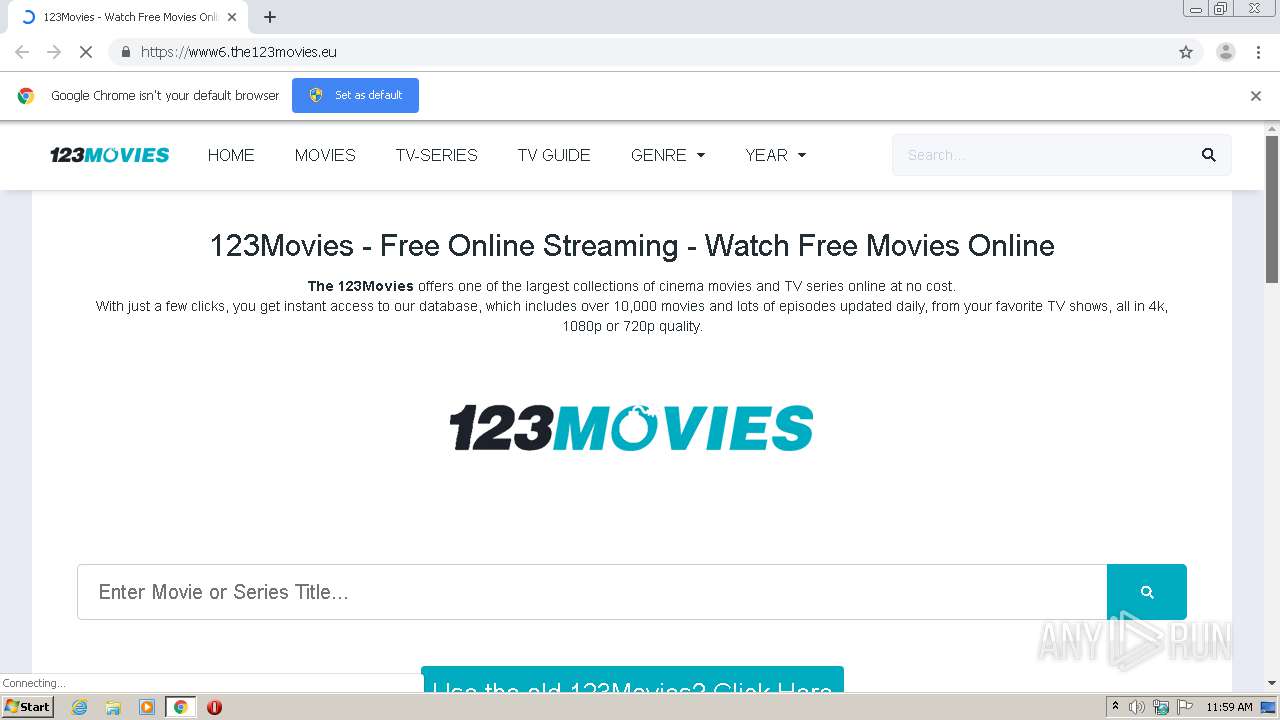This screenshot has height=720, width=1280.
Task: View site info via the padlock icon
Action: 125,52
